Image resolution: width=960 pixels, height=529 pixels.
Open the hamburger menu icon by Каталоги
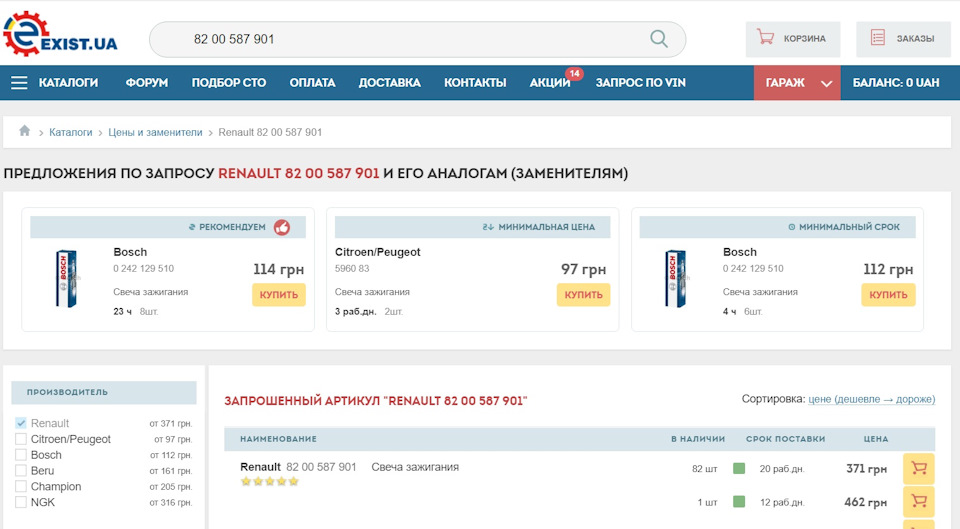[19, 83]
